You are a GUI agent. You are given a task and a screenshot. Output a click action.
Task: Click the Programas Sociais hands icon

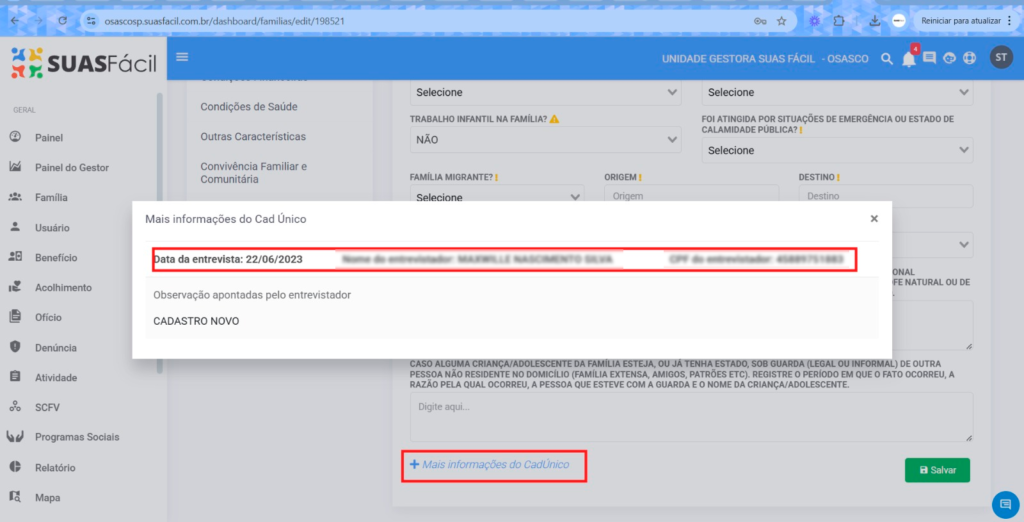(x=15, y=436)
